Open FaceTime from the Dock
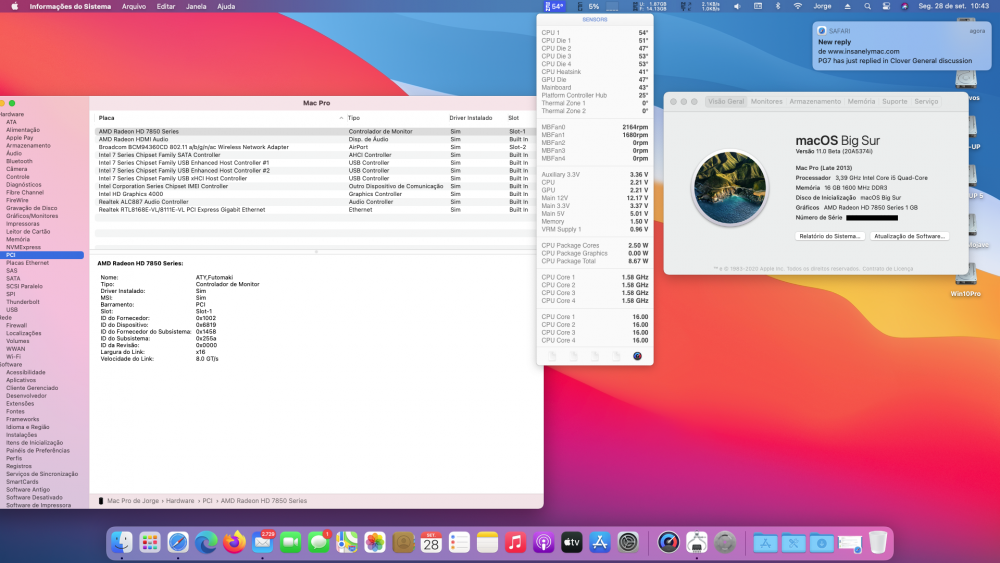The height and width of the screenshot is (563, 1000). (x=290, y=543)
